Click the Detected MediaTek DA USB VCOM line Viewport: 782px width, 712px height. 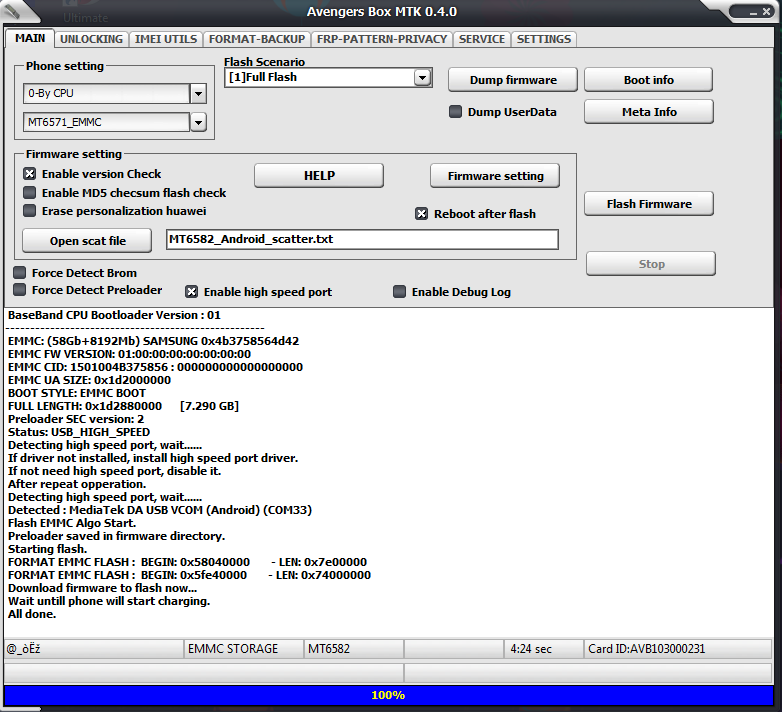pos(160,510)
